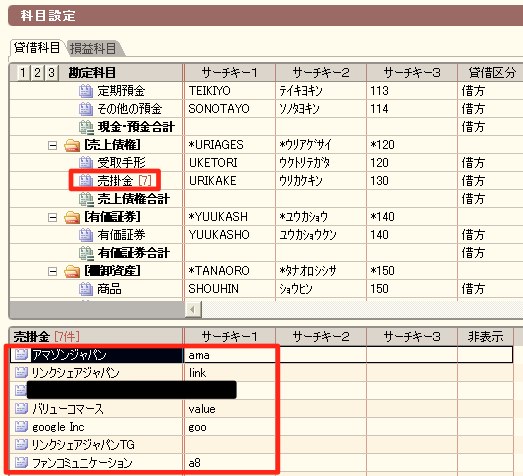Collapse the 有価証券 group
523x476 pixels.
(52, 217)
